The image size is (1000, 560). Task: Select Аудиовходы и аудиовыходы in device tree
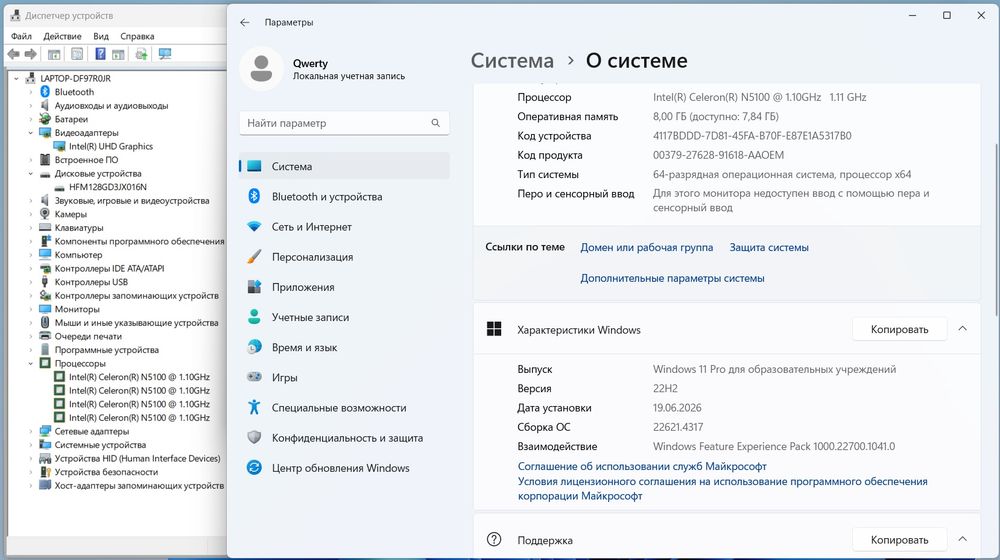coord(111,106)
